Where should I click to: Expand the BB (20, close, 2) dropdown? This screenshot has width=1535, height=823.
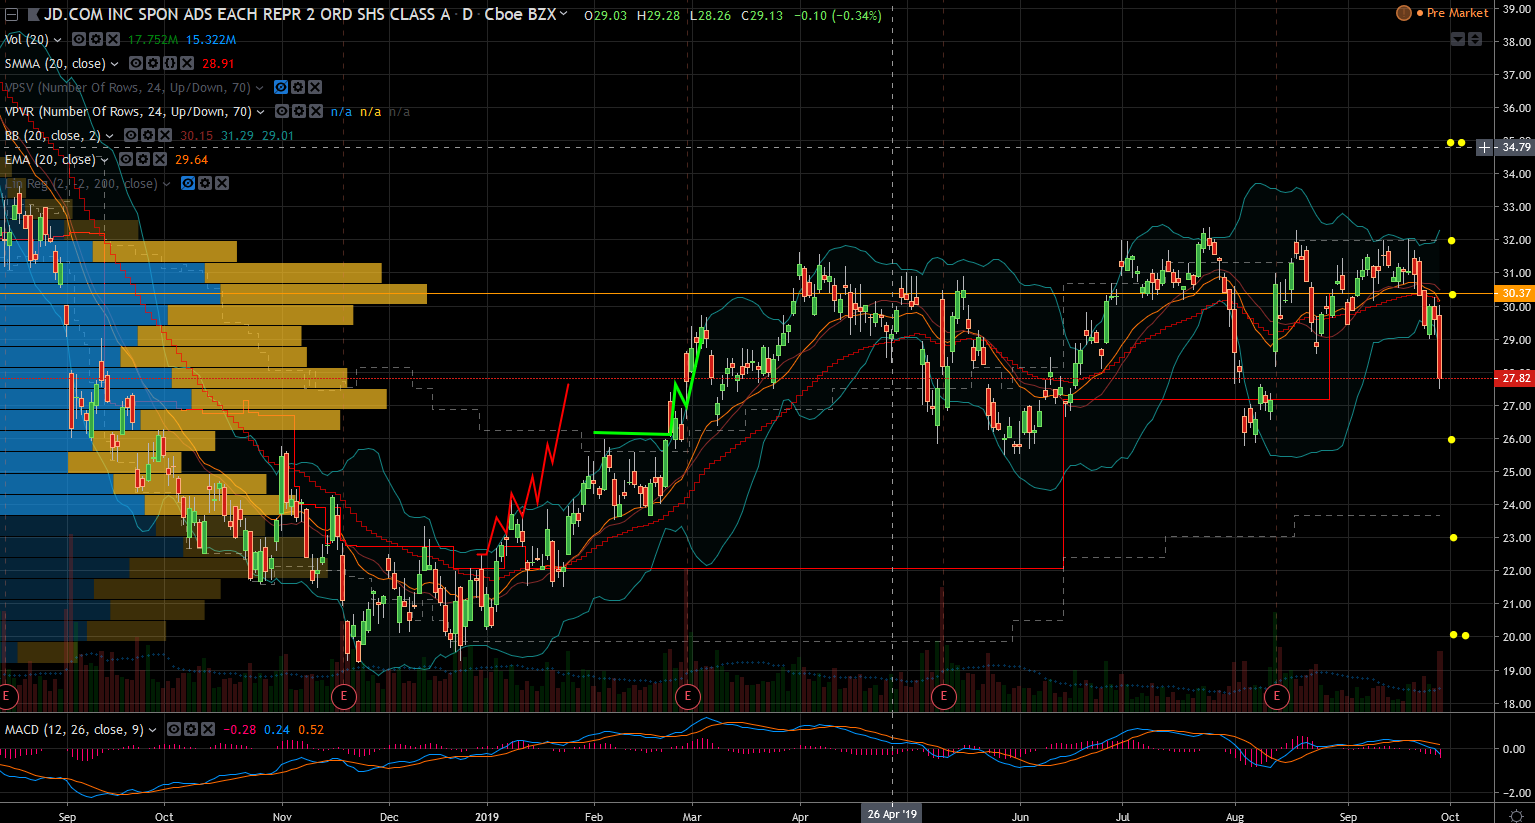point(110,136)
